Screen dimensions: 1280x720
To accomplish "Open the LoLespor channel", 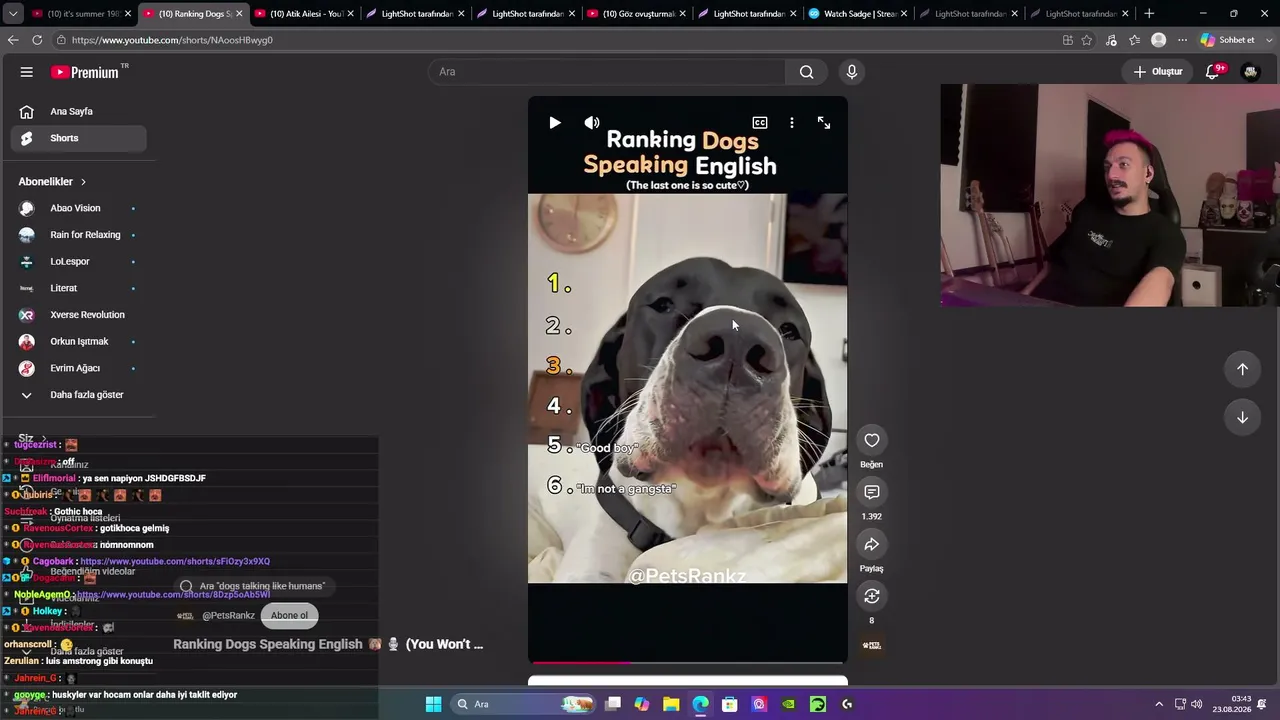I will pyautogui.click(x=78, y=262).
